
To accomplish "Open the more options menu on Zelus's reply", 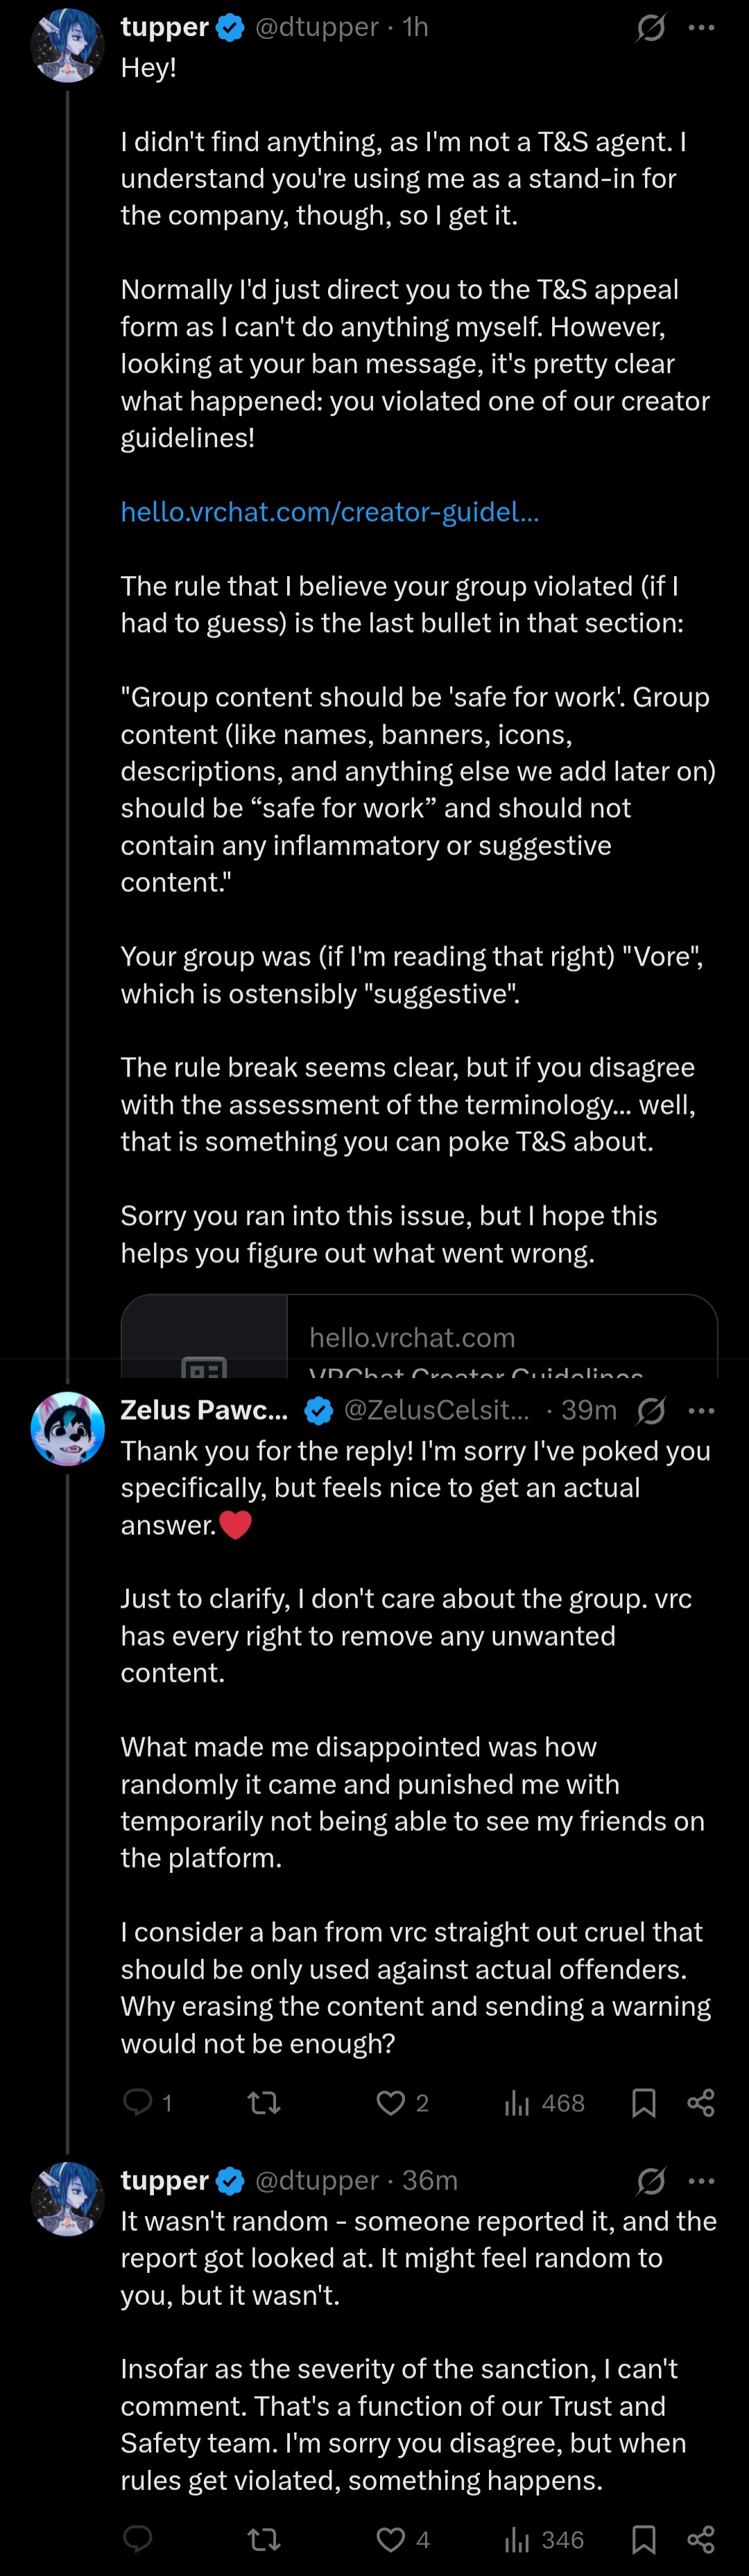I will coord(702,1410).
